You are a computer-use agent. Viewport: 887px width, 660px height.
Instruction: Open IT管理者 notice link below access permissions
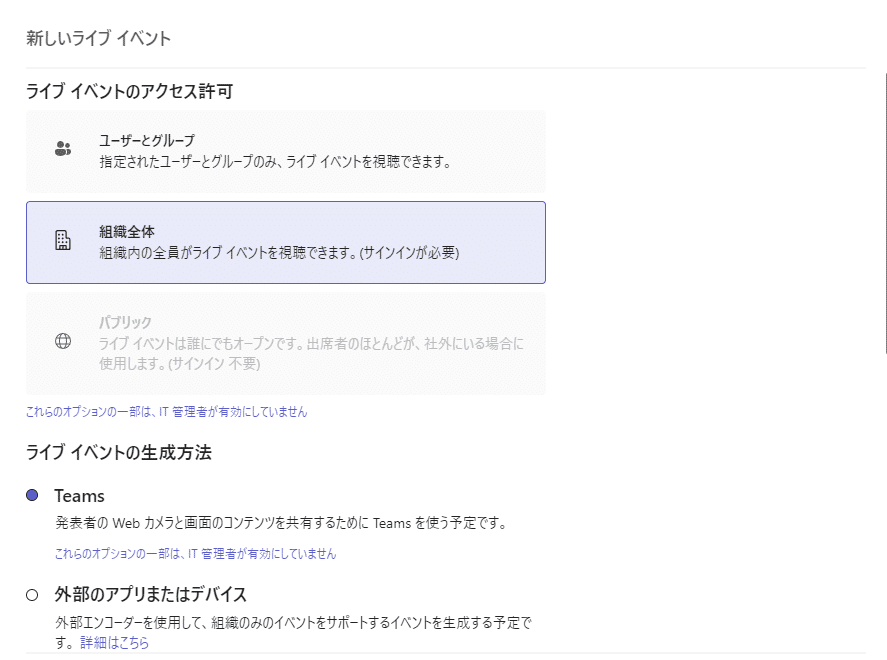[x=166, y=412]
